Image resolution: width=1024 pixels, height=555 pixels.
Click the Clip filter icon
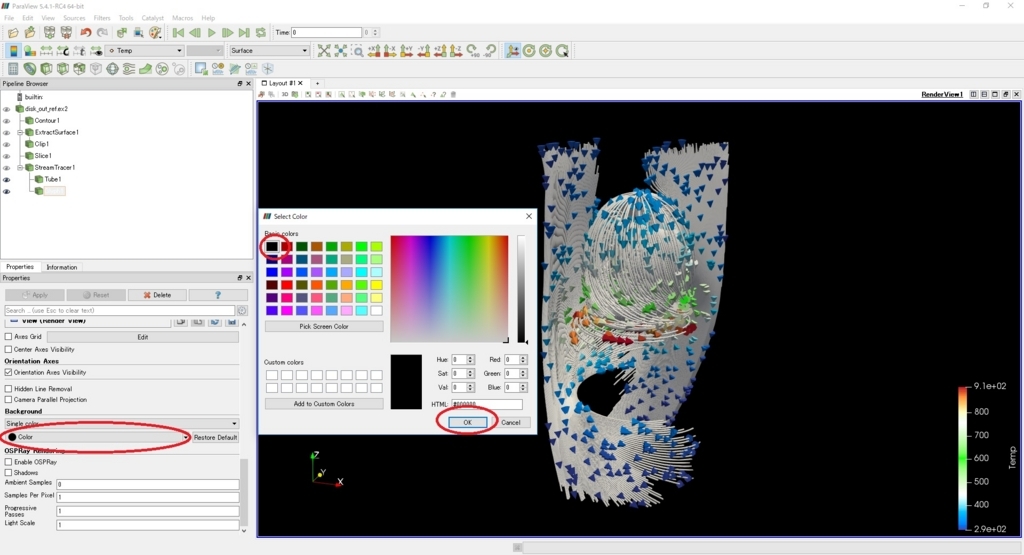pos(46,69)
